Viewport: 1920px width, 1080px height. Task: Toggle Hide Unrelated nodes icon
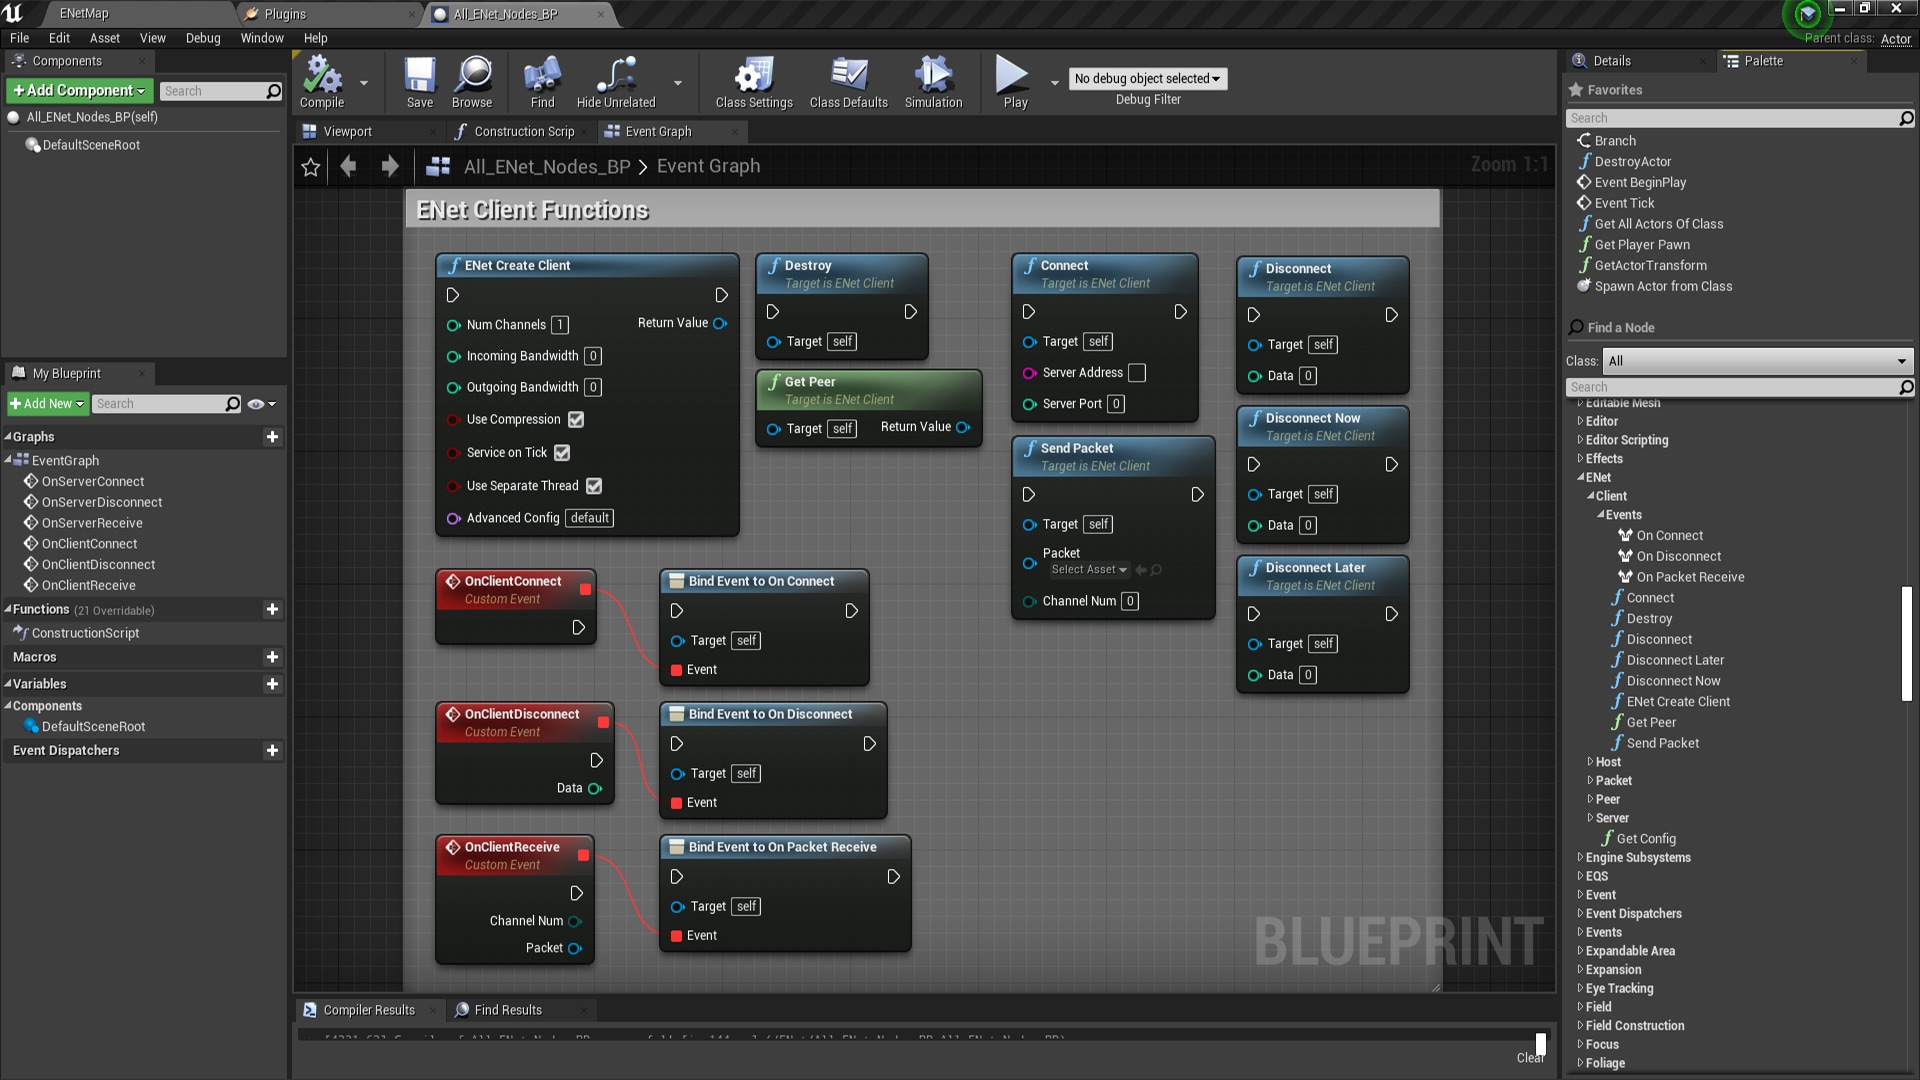coord(616,77)
